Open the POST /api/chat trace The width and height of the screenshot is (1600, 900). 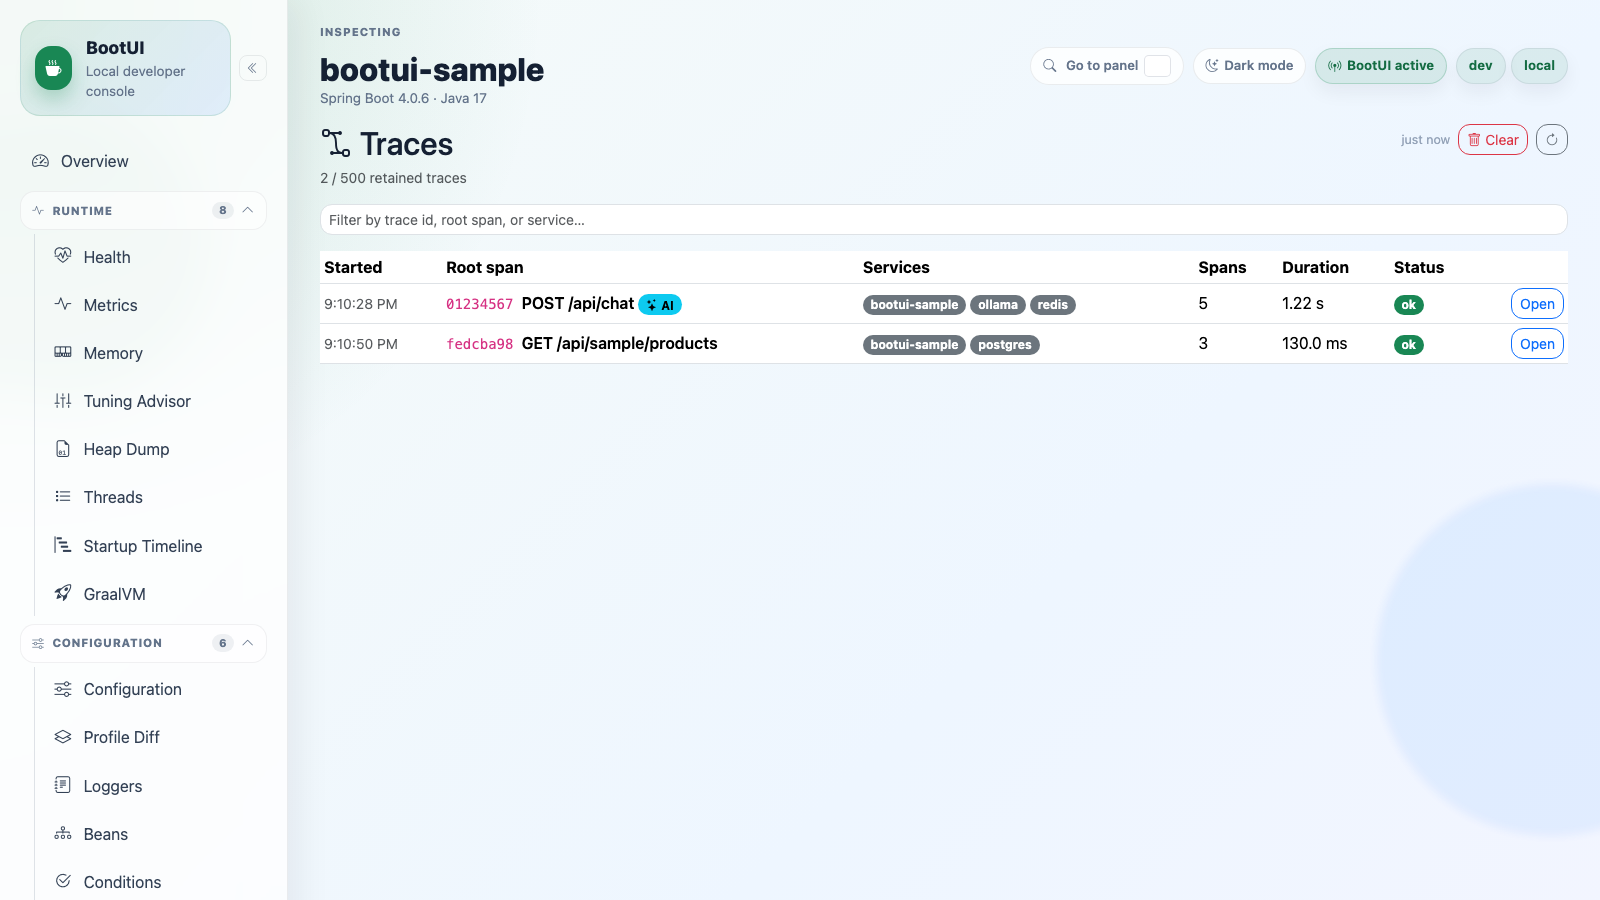click(1537, 304)
